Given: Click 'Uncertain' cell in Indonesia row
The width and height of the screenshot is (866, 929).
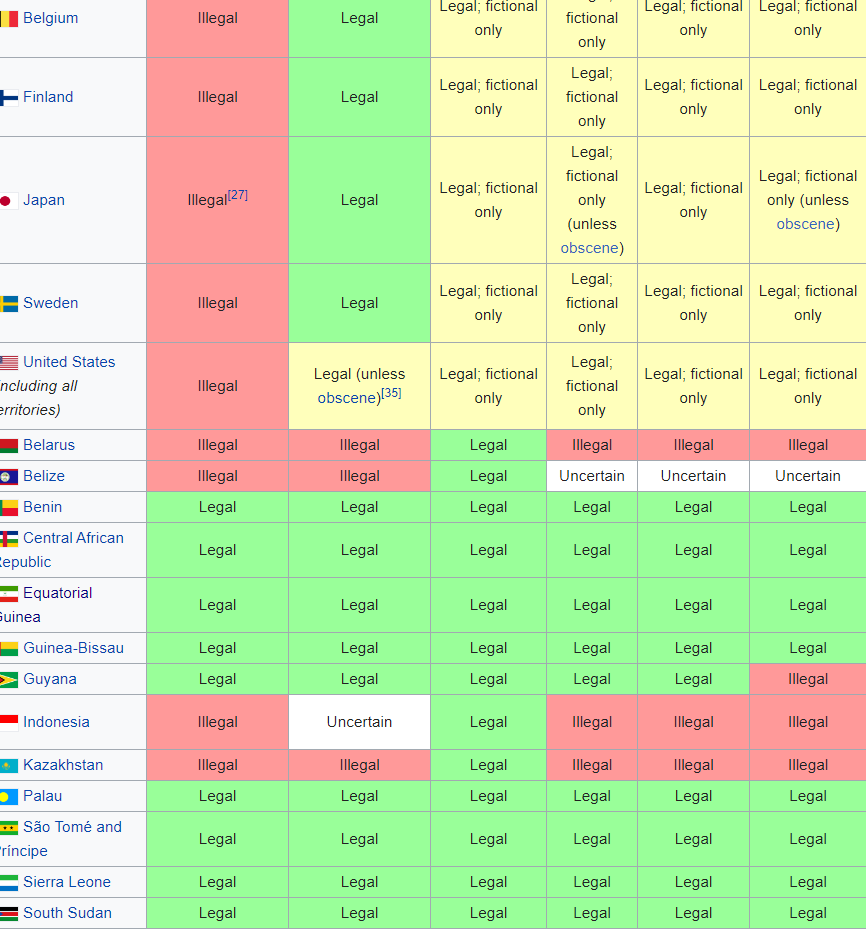Looking at the screenshot, I should 360,722.
